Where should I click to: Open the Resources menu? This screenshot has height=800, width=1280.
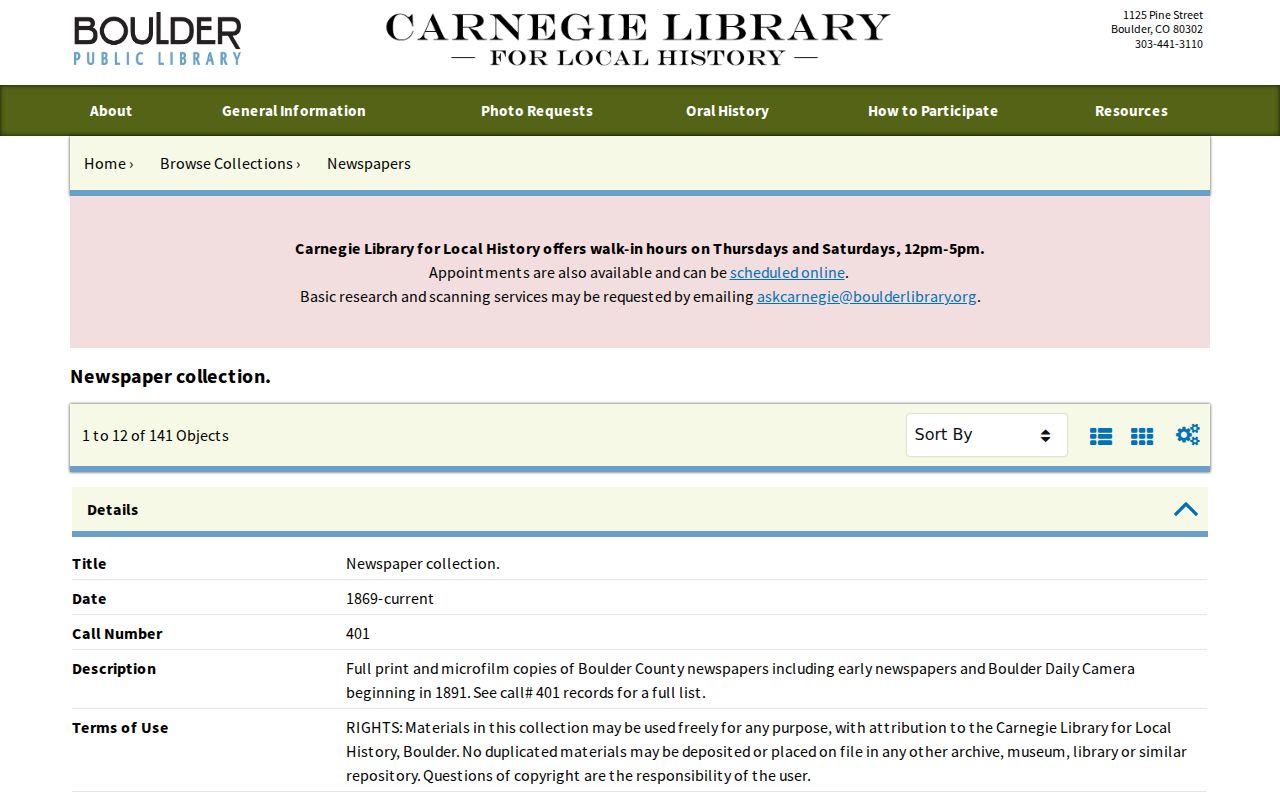pos(1131,111)
